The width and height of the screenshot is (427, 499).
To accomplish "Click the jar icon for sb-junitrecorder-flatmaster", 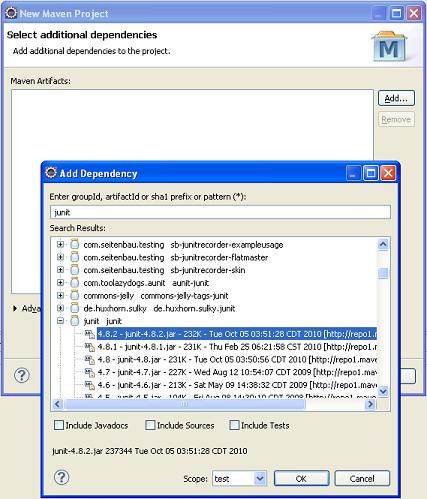I will pos(75,257).
